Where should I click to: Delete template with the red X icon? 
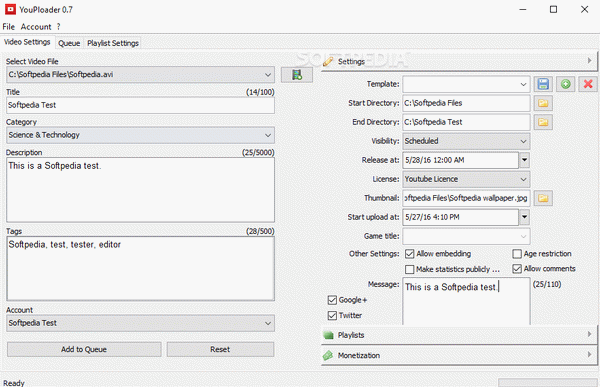coord(588,84)
